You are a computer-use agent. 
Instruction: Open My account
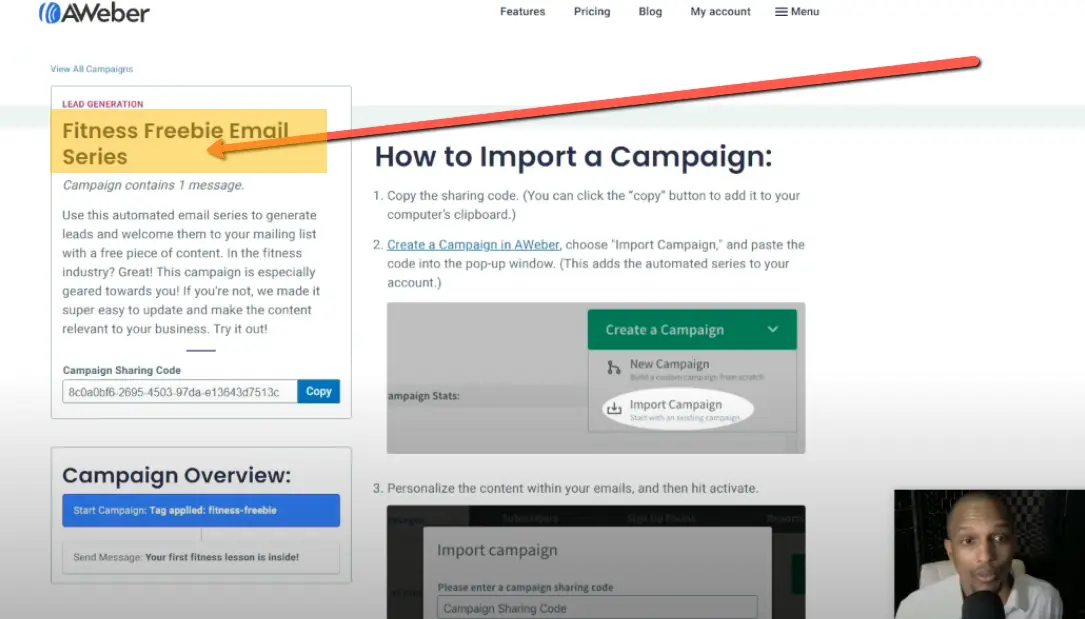(720, 11)
